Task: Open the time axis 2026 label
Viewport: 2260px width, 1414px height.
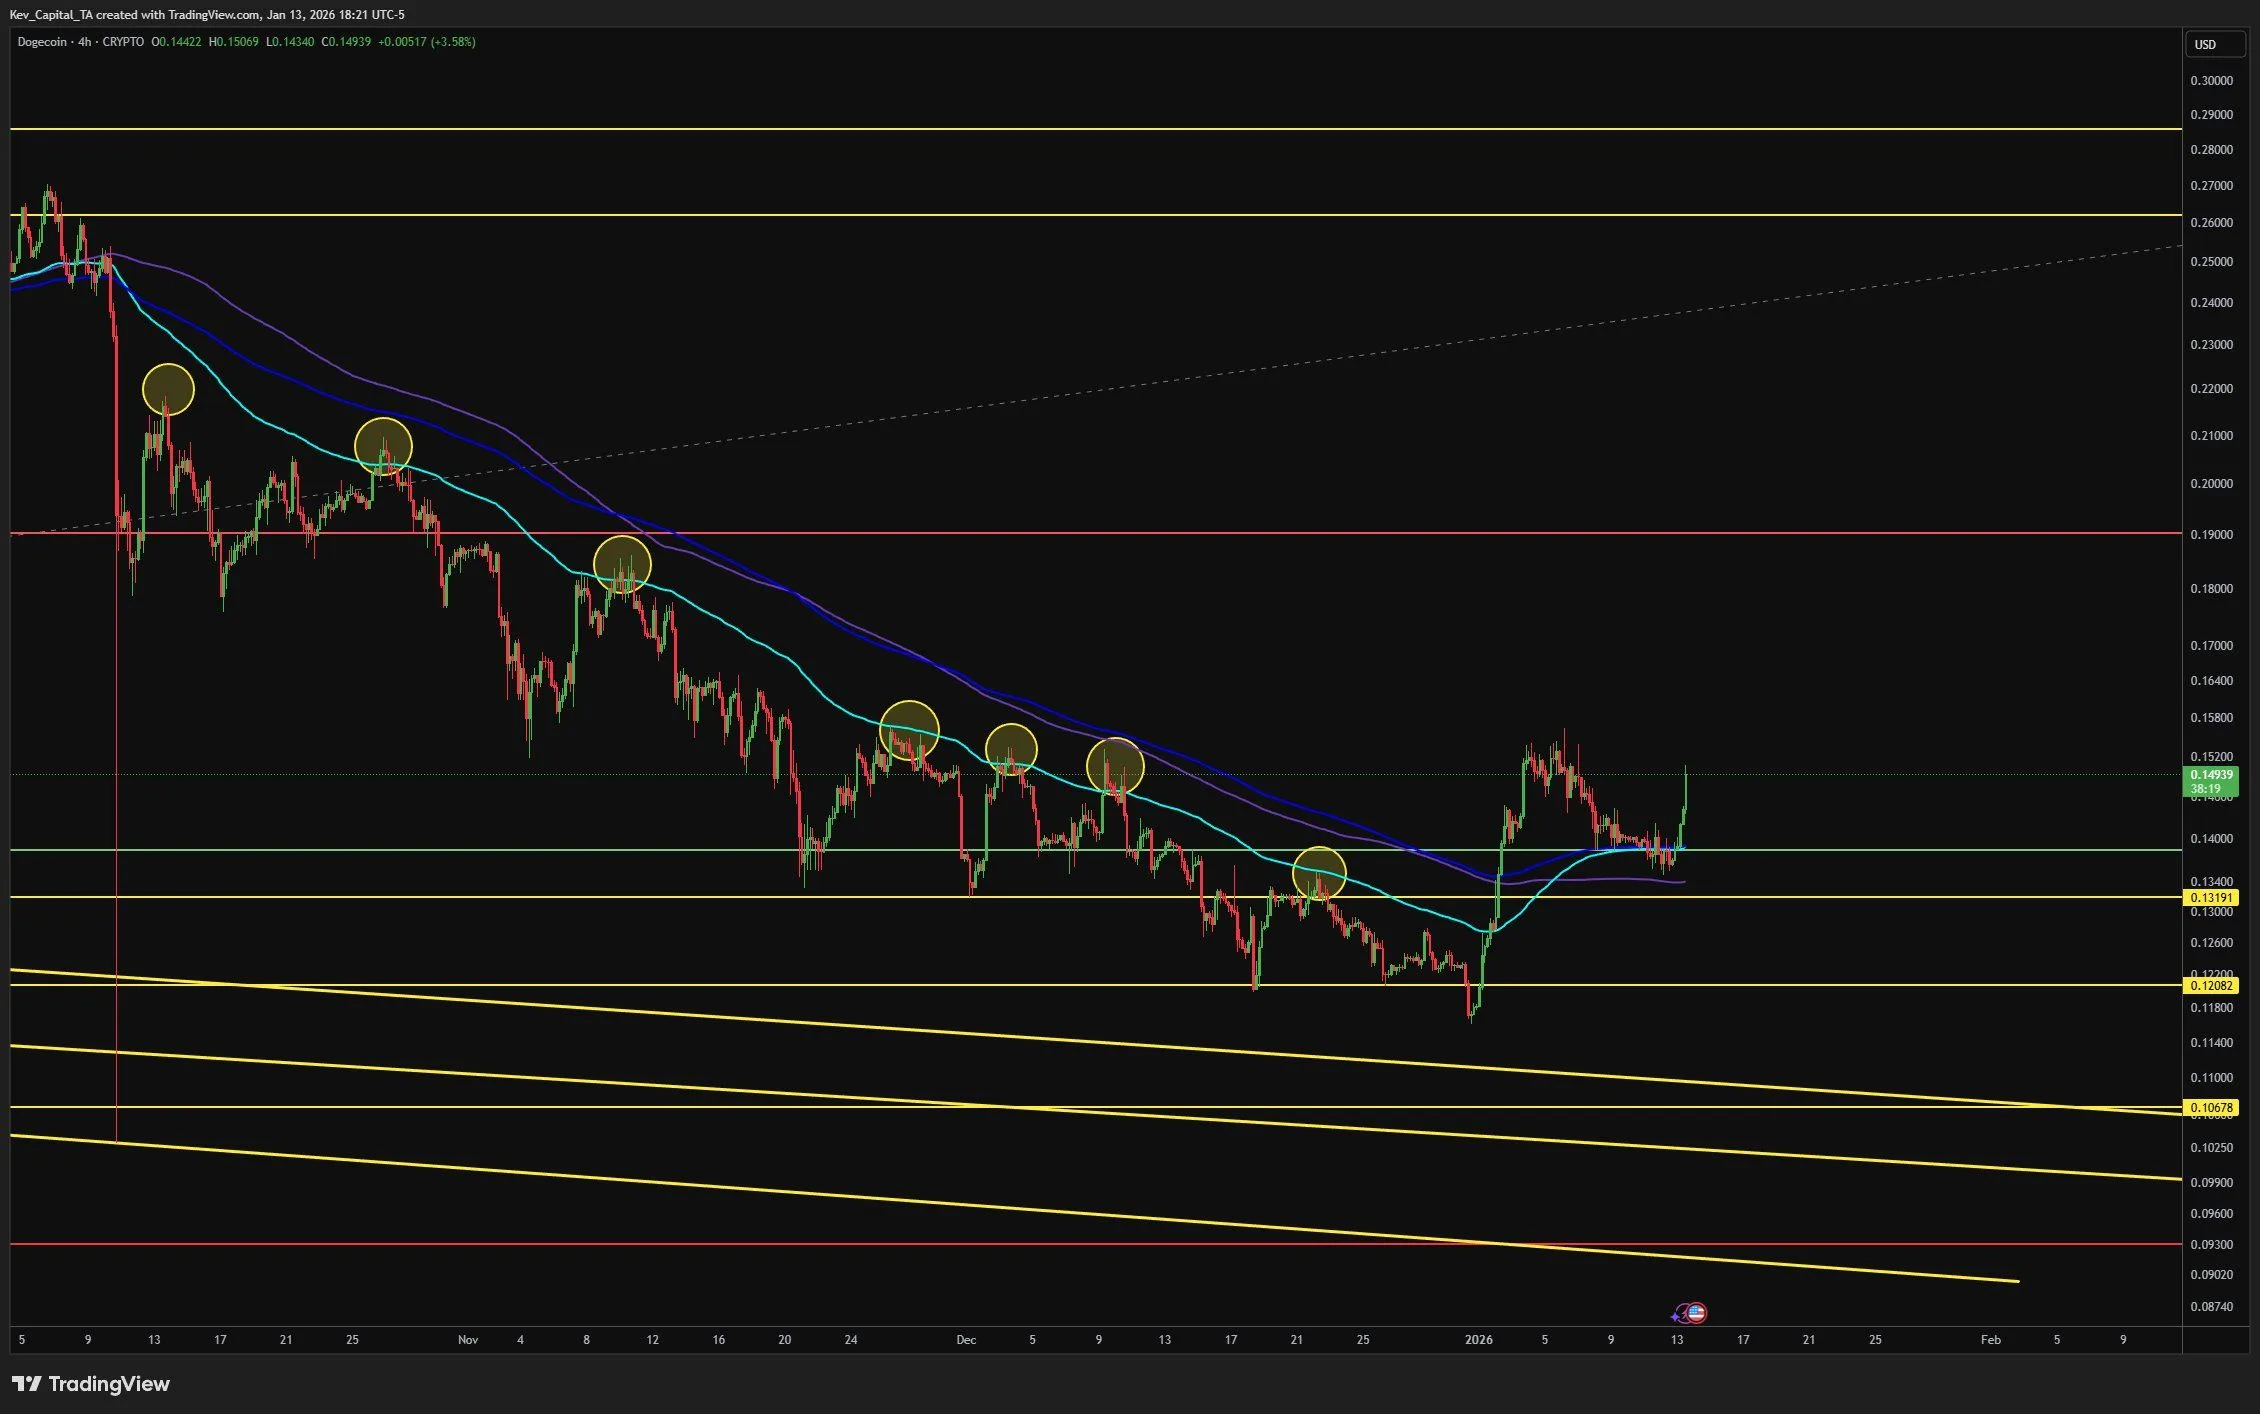Action: [x=1478, y=1339]
